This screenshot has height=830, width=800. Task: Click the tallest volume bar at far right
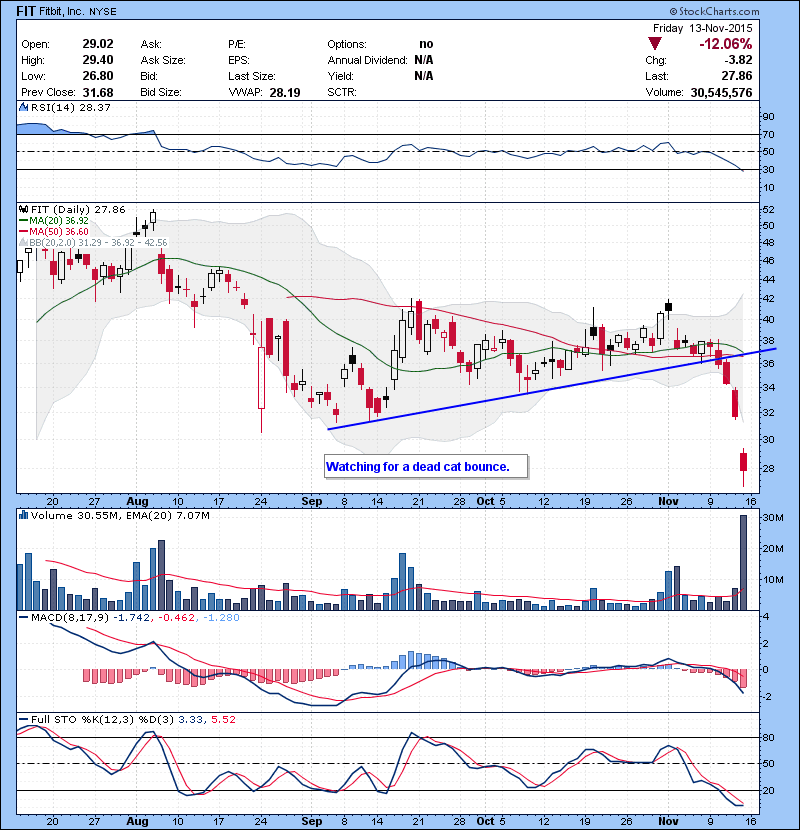point(743,562)
